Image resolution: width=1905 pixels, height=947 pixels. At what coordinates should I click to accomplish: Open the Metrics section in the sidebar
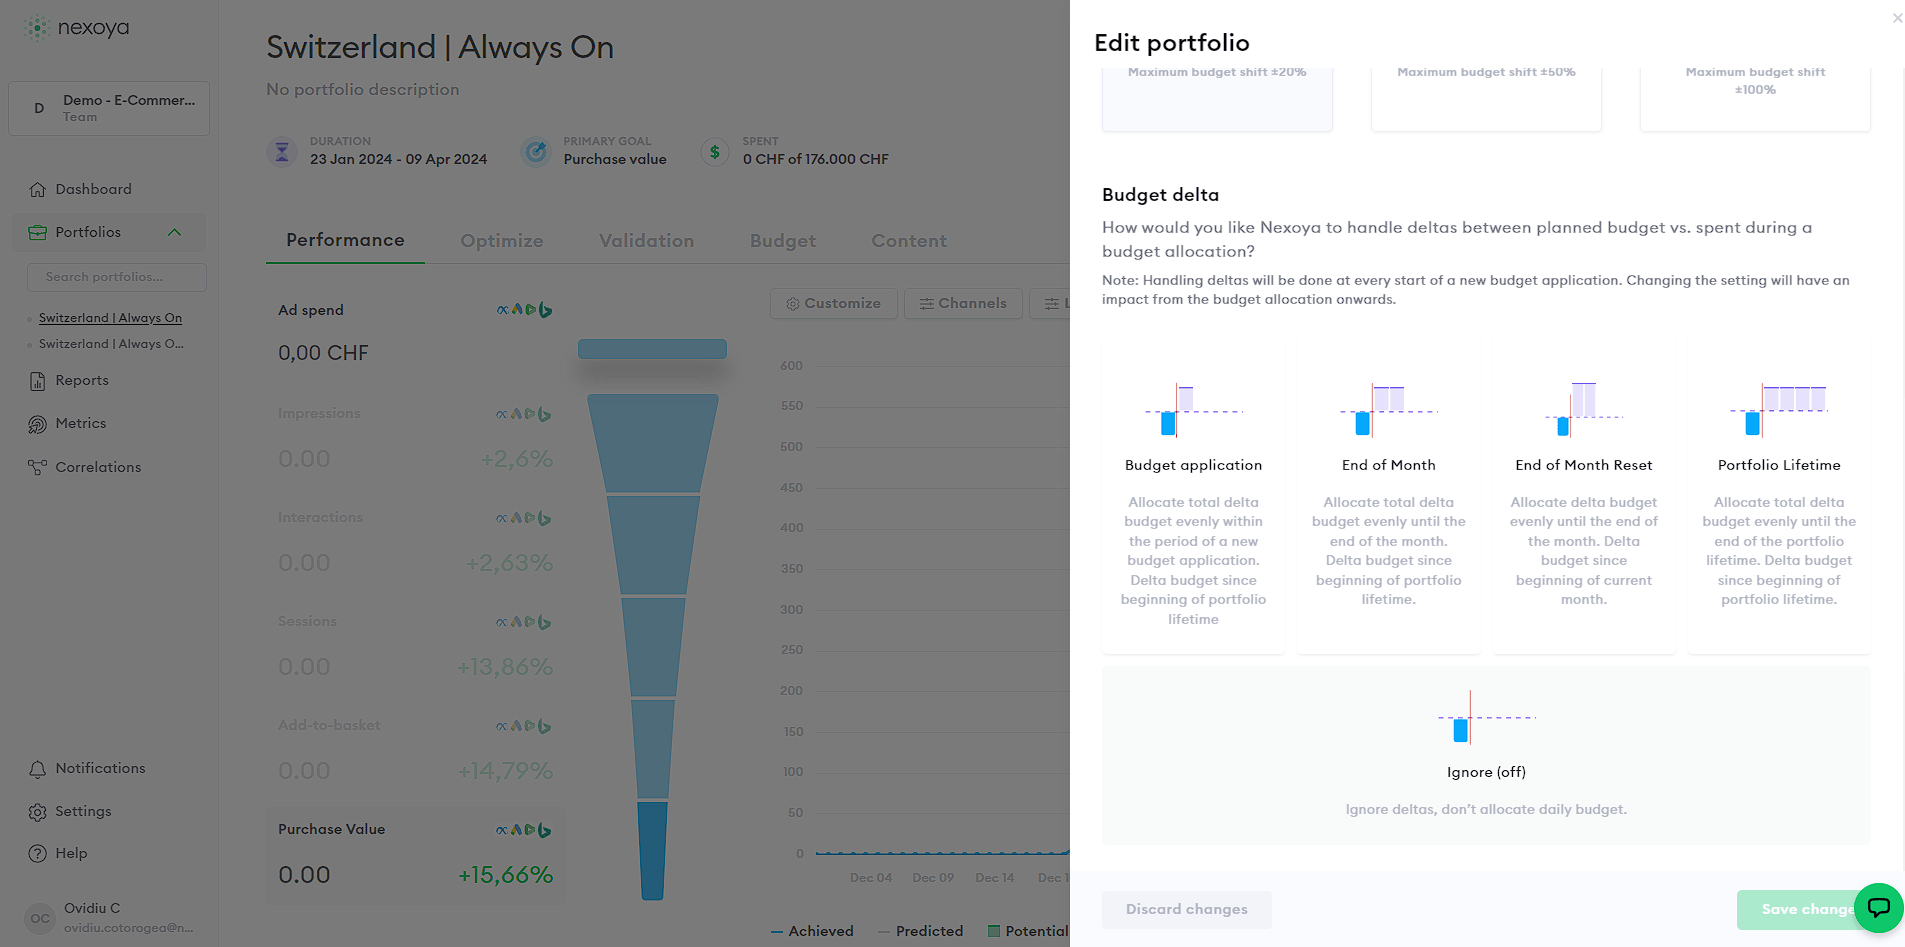pos(80,423)
